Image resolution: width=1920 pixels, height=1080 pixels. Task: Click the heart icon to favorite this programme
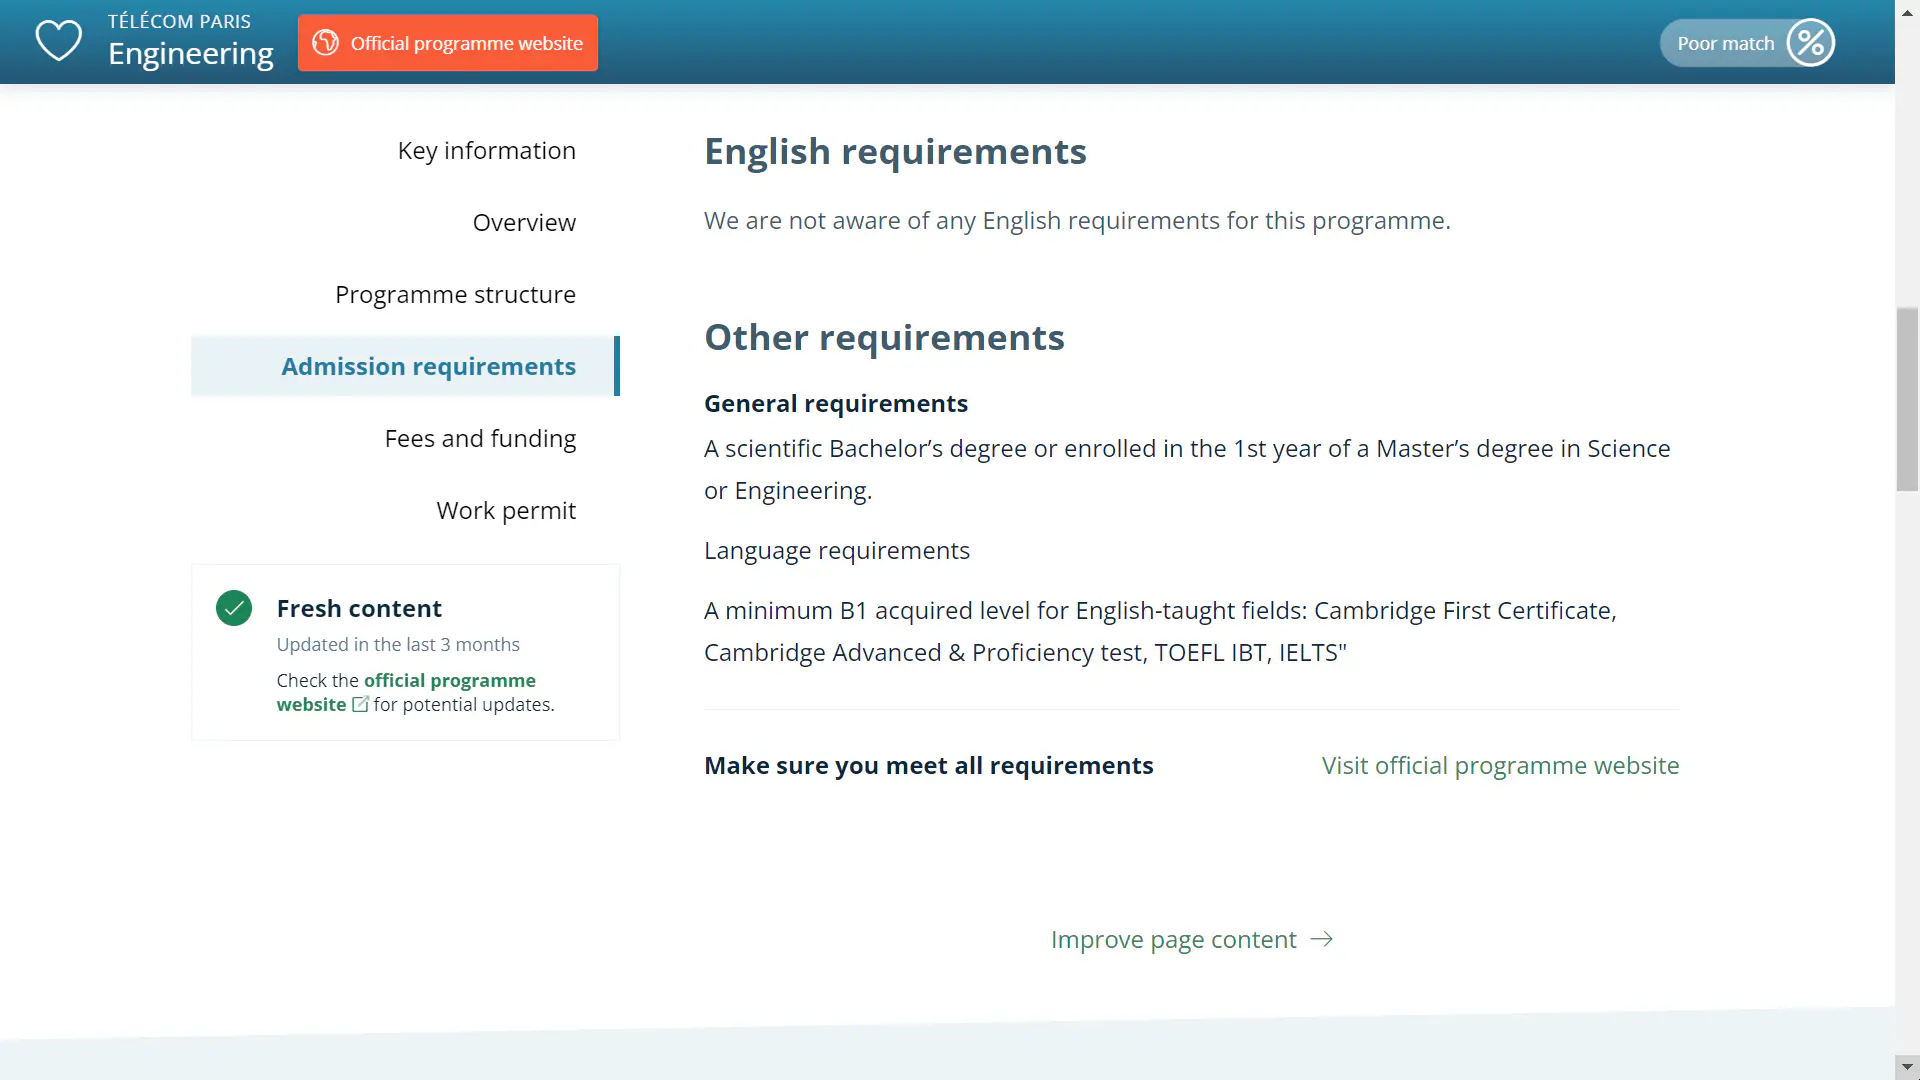[59, 41]
